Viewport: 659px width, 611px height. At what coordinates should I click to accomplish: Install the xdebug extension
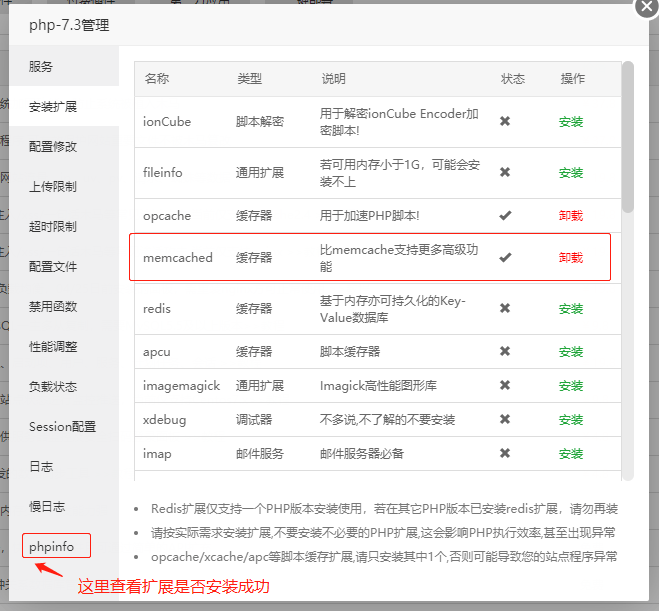click(x=571, y=420)
